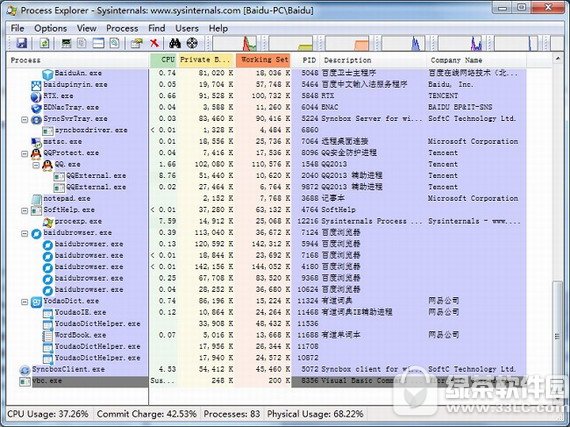Click the baidupinyin.exe process icon

tap(36, 85)
